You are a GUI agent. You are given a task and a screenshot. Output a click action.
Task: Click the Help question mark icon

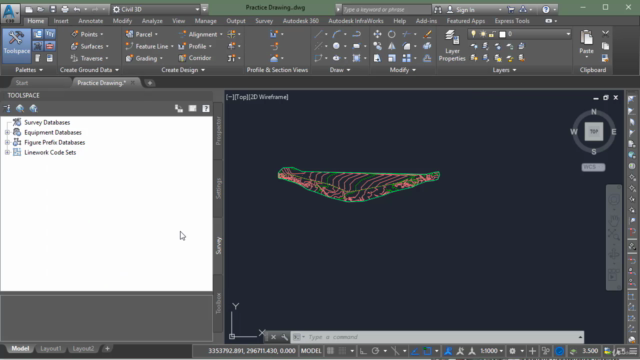(x=546, y=9)
